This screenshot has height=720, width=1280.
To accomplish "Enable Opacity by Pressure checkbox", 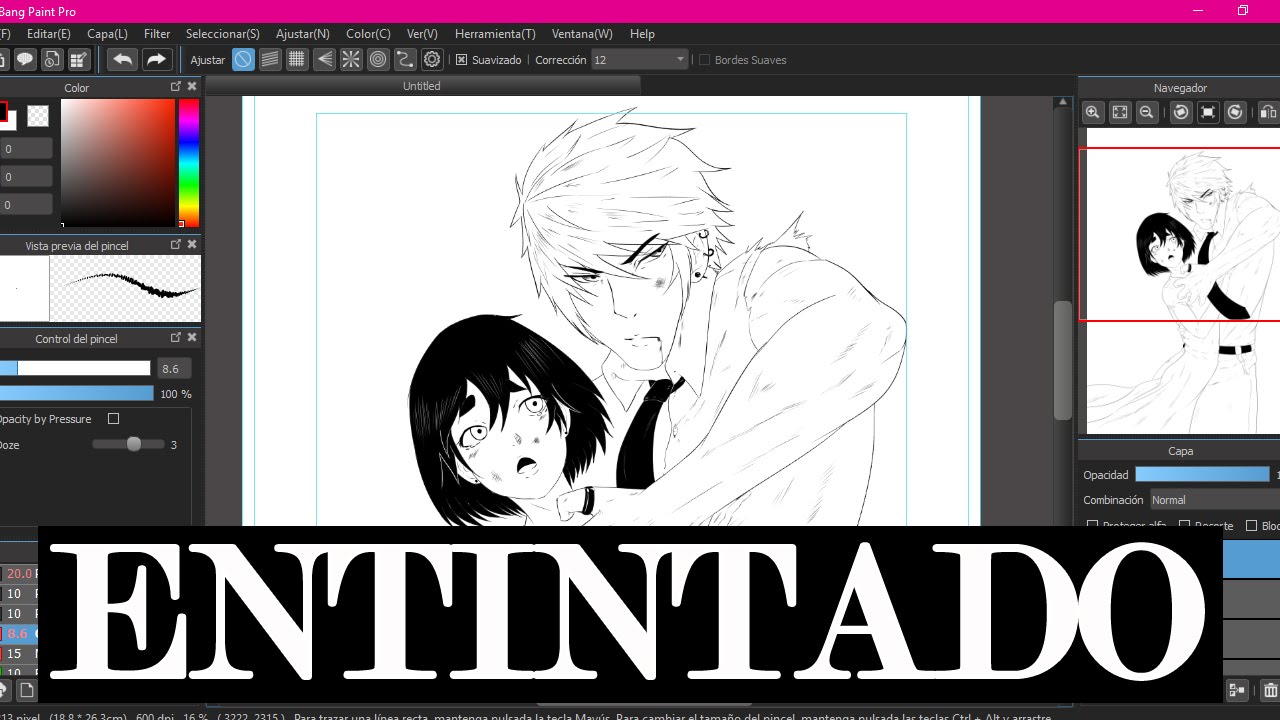I will coord(113,419).
